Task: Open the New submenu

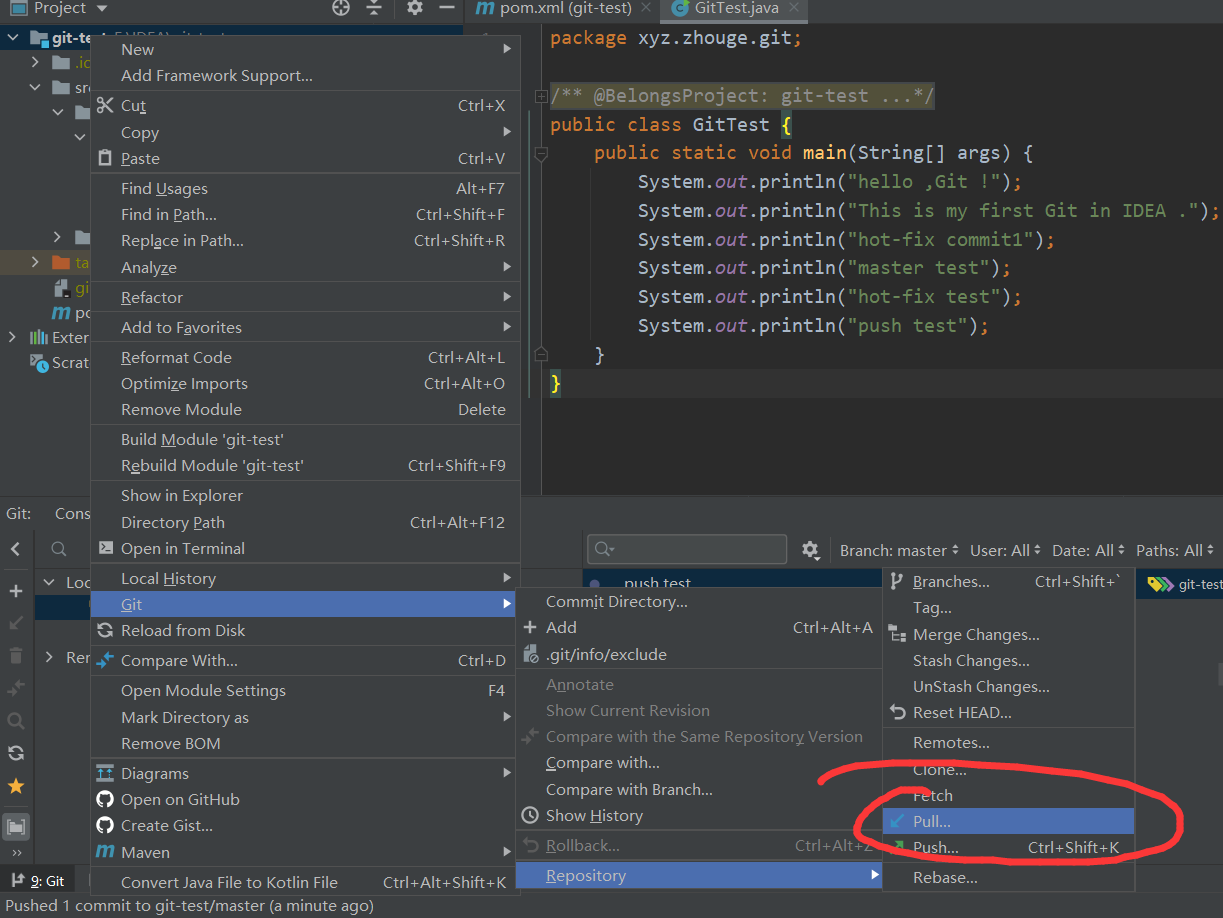Action: [305, 49]
